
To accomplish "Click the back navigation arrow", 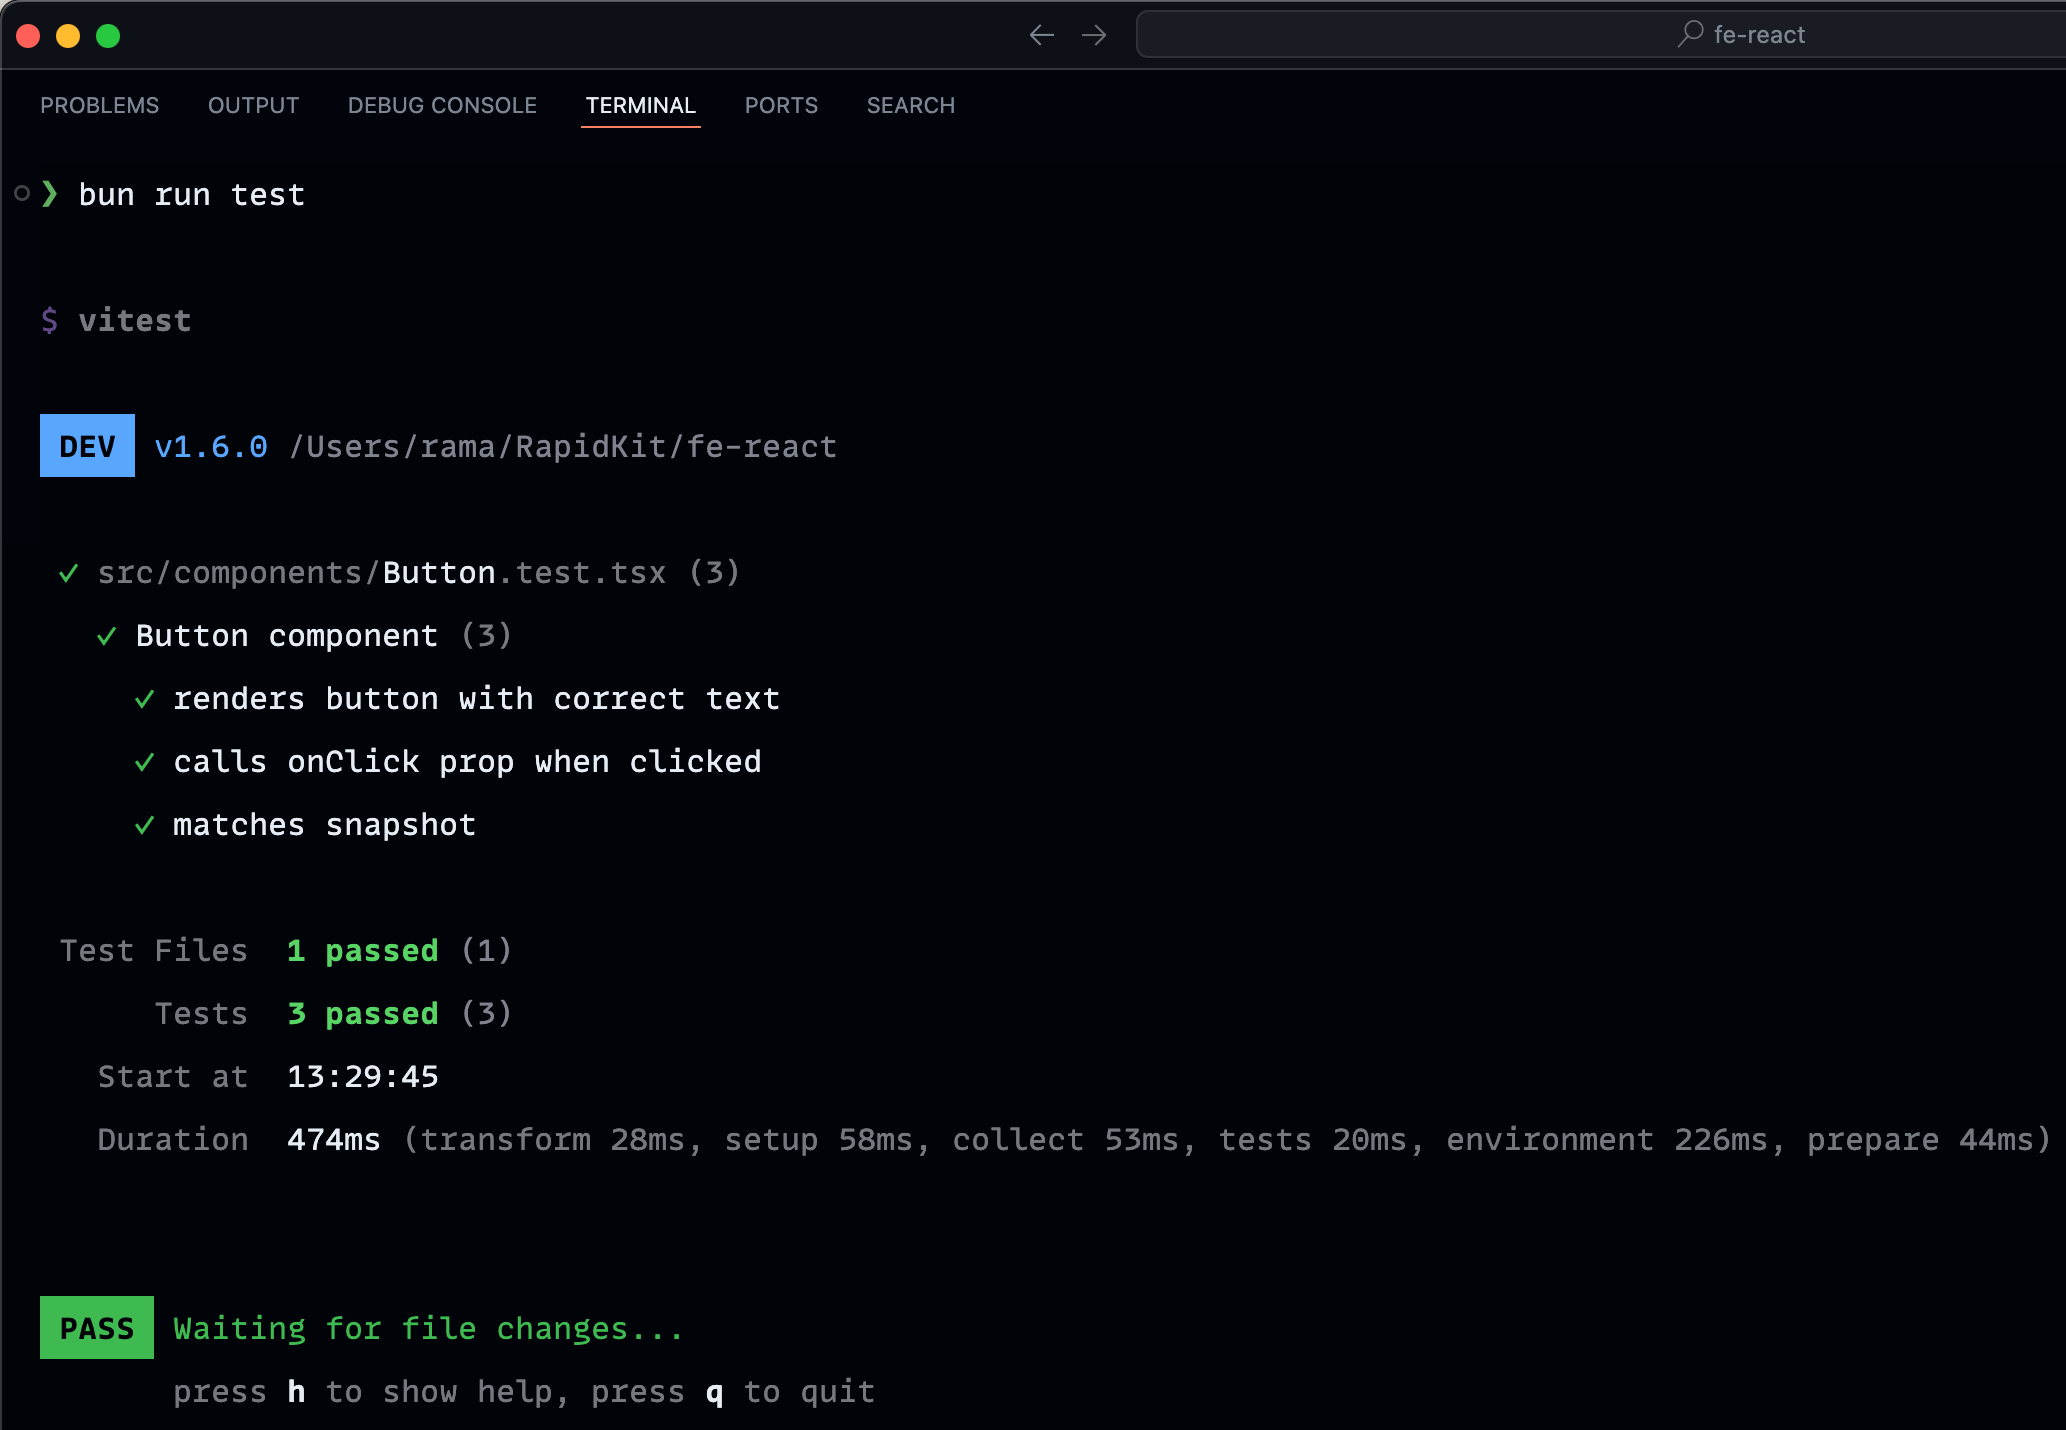I will pos(1041,36).
